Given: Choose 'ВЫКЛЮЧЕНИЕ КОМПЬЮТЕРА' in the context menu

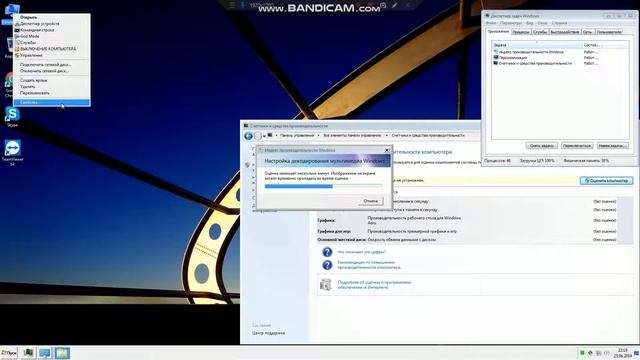Looking at the screenshot, I should [x=48, y=49].
